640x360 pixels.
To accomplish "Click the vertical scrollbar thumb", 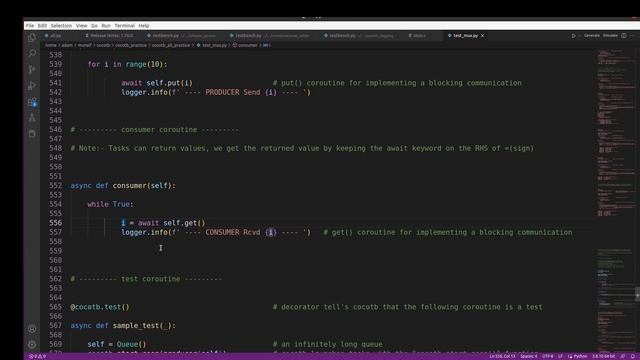I will tap(638, 294).
